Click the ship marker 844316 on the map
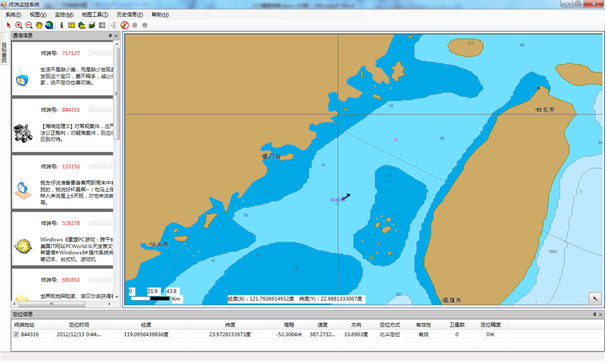The height and width of the screenshot is (362, 606). click(x=346, y=197)
